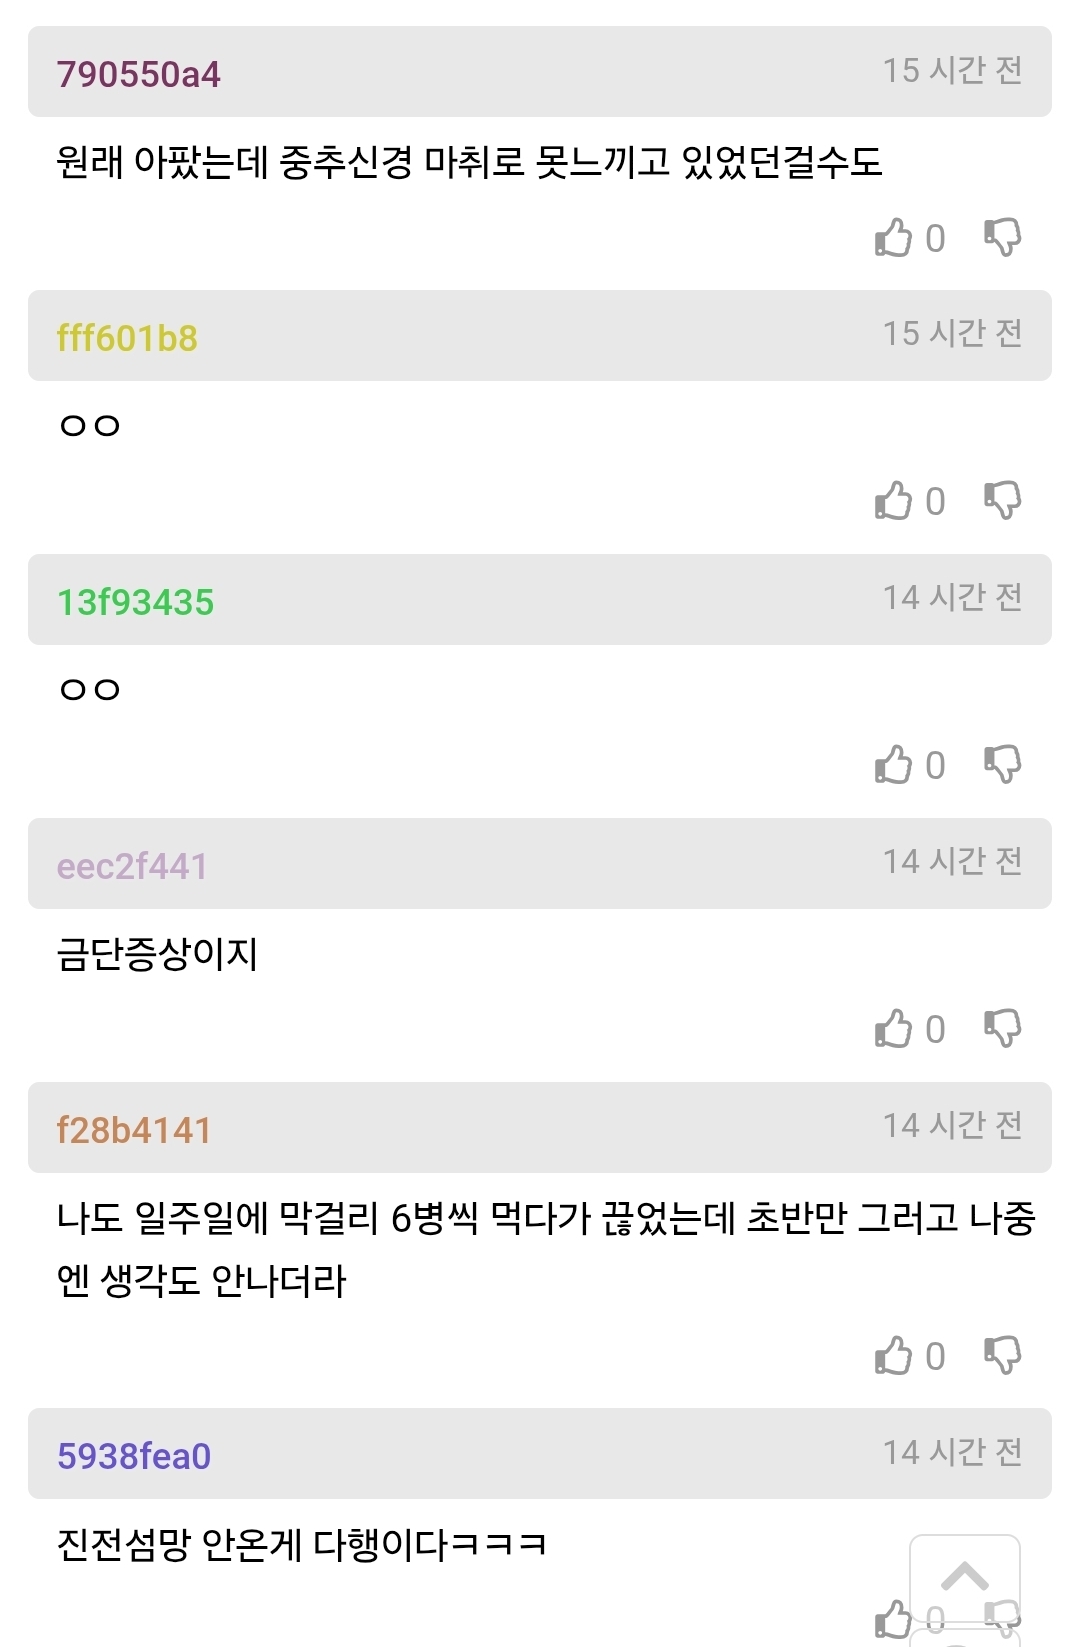Downvote the comment by f28b4141
The width and height of the screenshot is (1080, 1647).
point(1002,1356)
